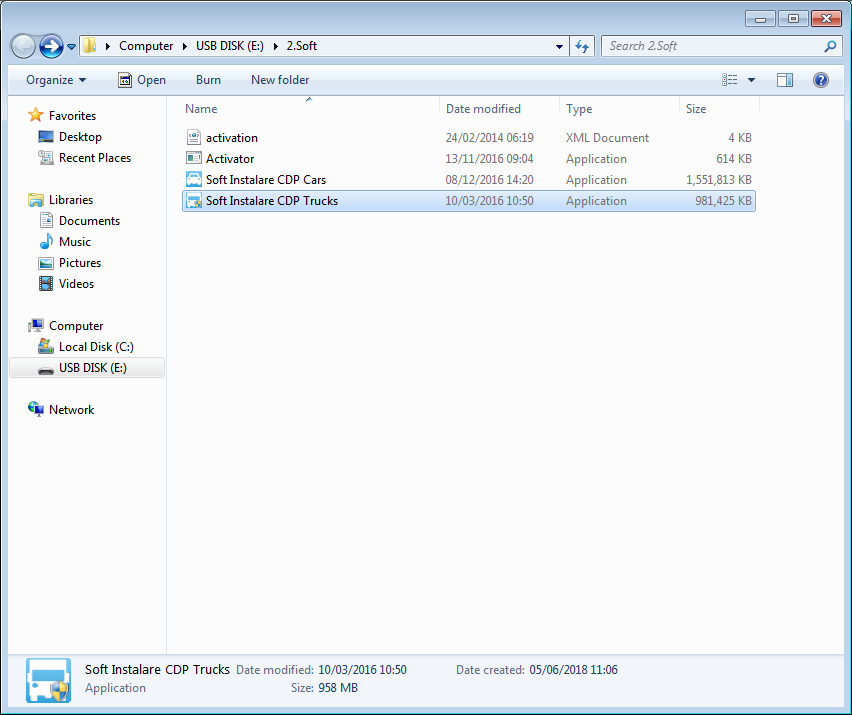The width and height of the screenshot is (852, 715).
Task: Select Libraries in the navigation pane
Action: [71, 200]
